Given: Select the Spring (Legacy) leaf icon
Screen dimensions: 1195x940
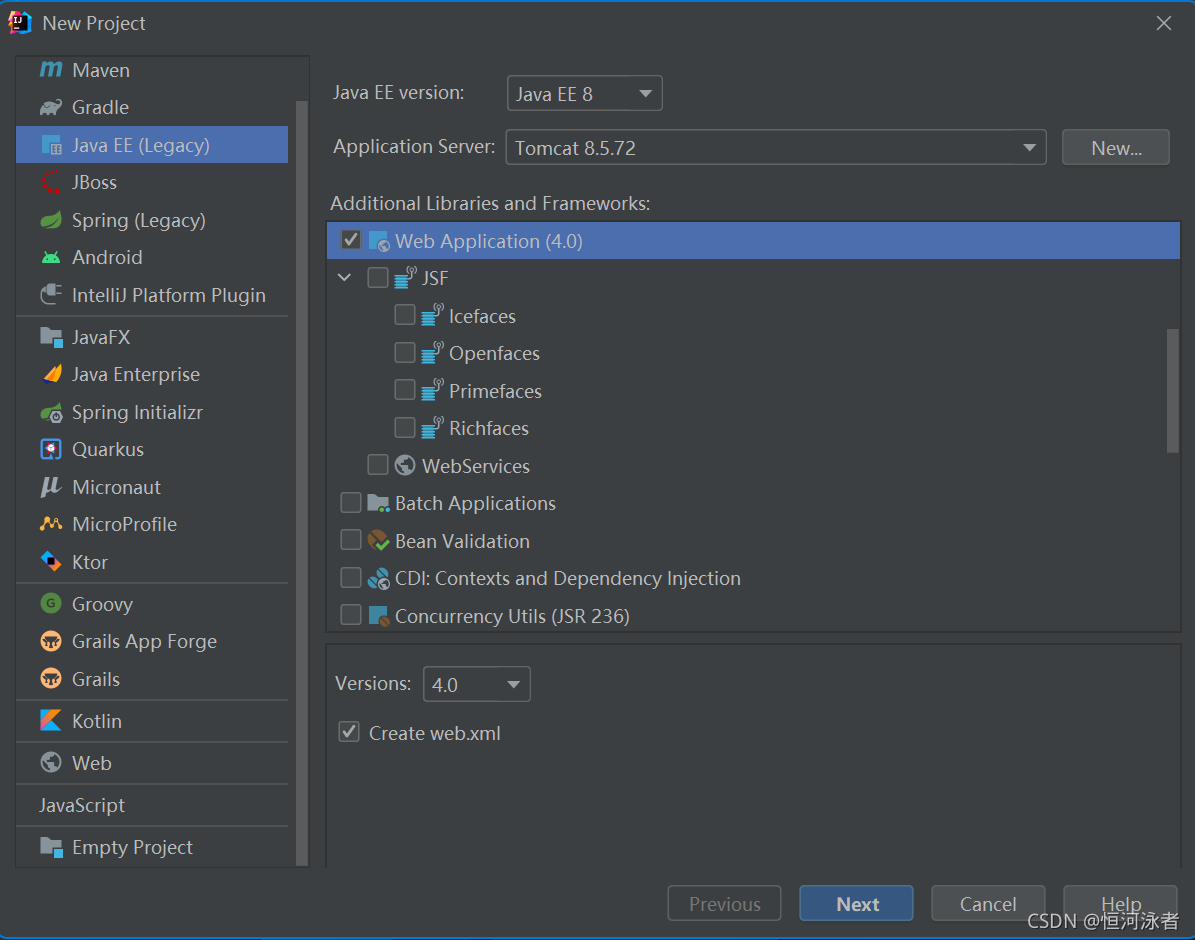Looking at the screenshot, I should coord(51,220).
